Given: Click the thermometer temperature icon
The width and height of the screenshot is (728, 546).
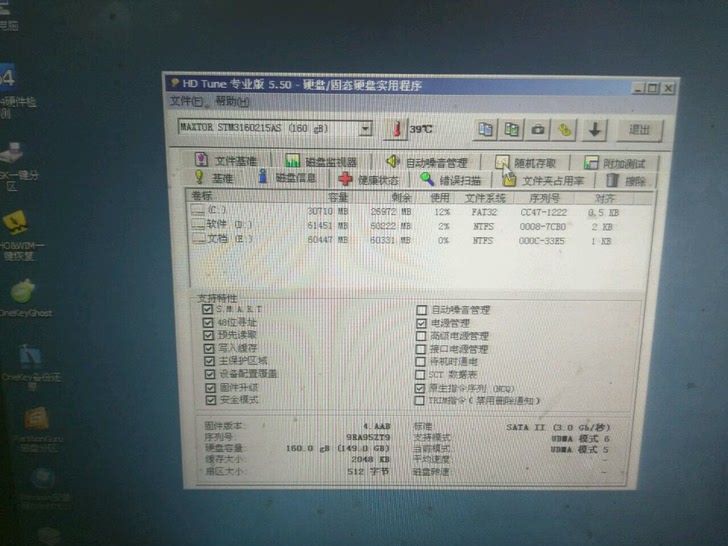Looking at the screenshot, I should coord(396,129).
